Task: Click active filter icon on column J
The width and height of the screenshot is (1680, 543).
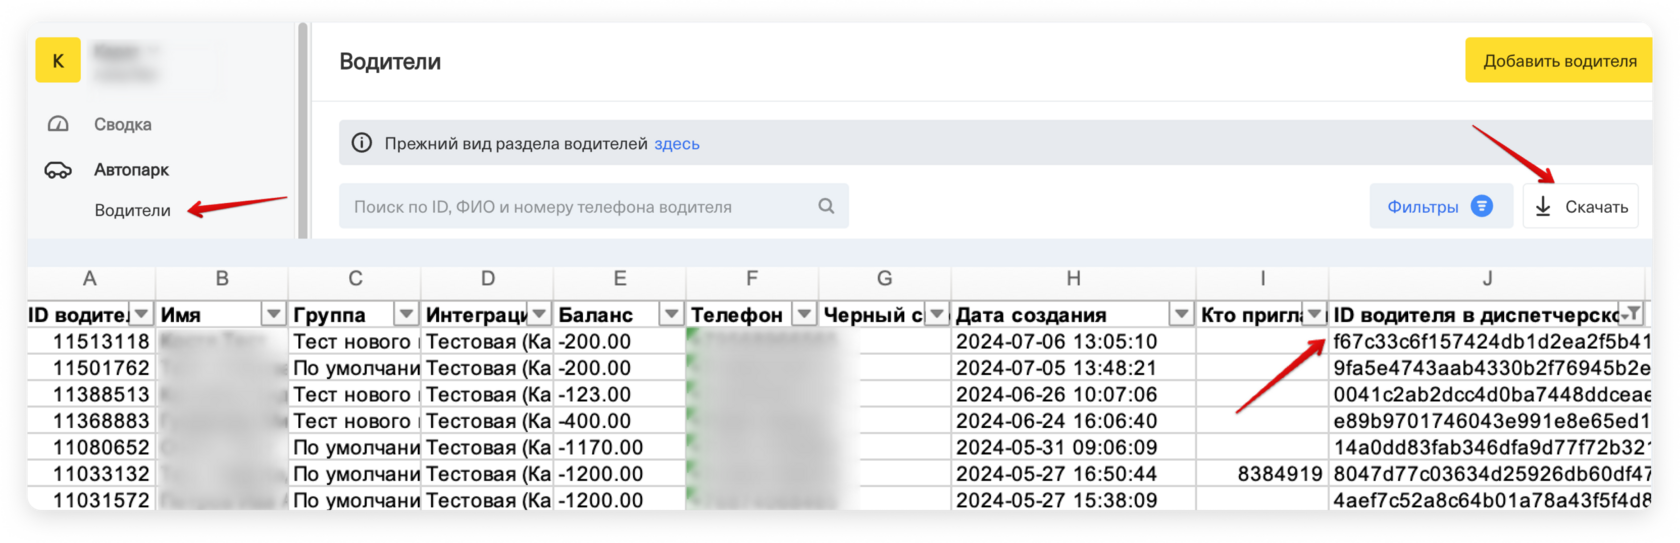Action: click(1631, 315)
